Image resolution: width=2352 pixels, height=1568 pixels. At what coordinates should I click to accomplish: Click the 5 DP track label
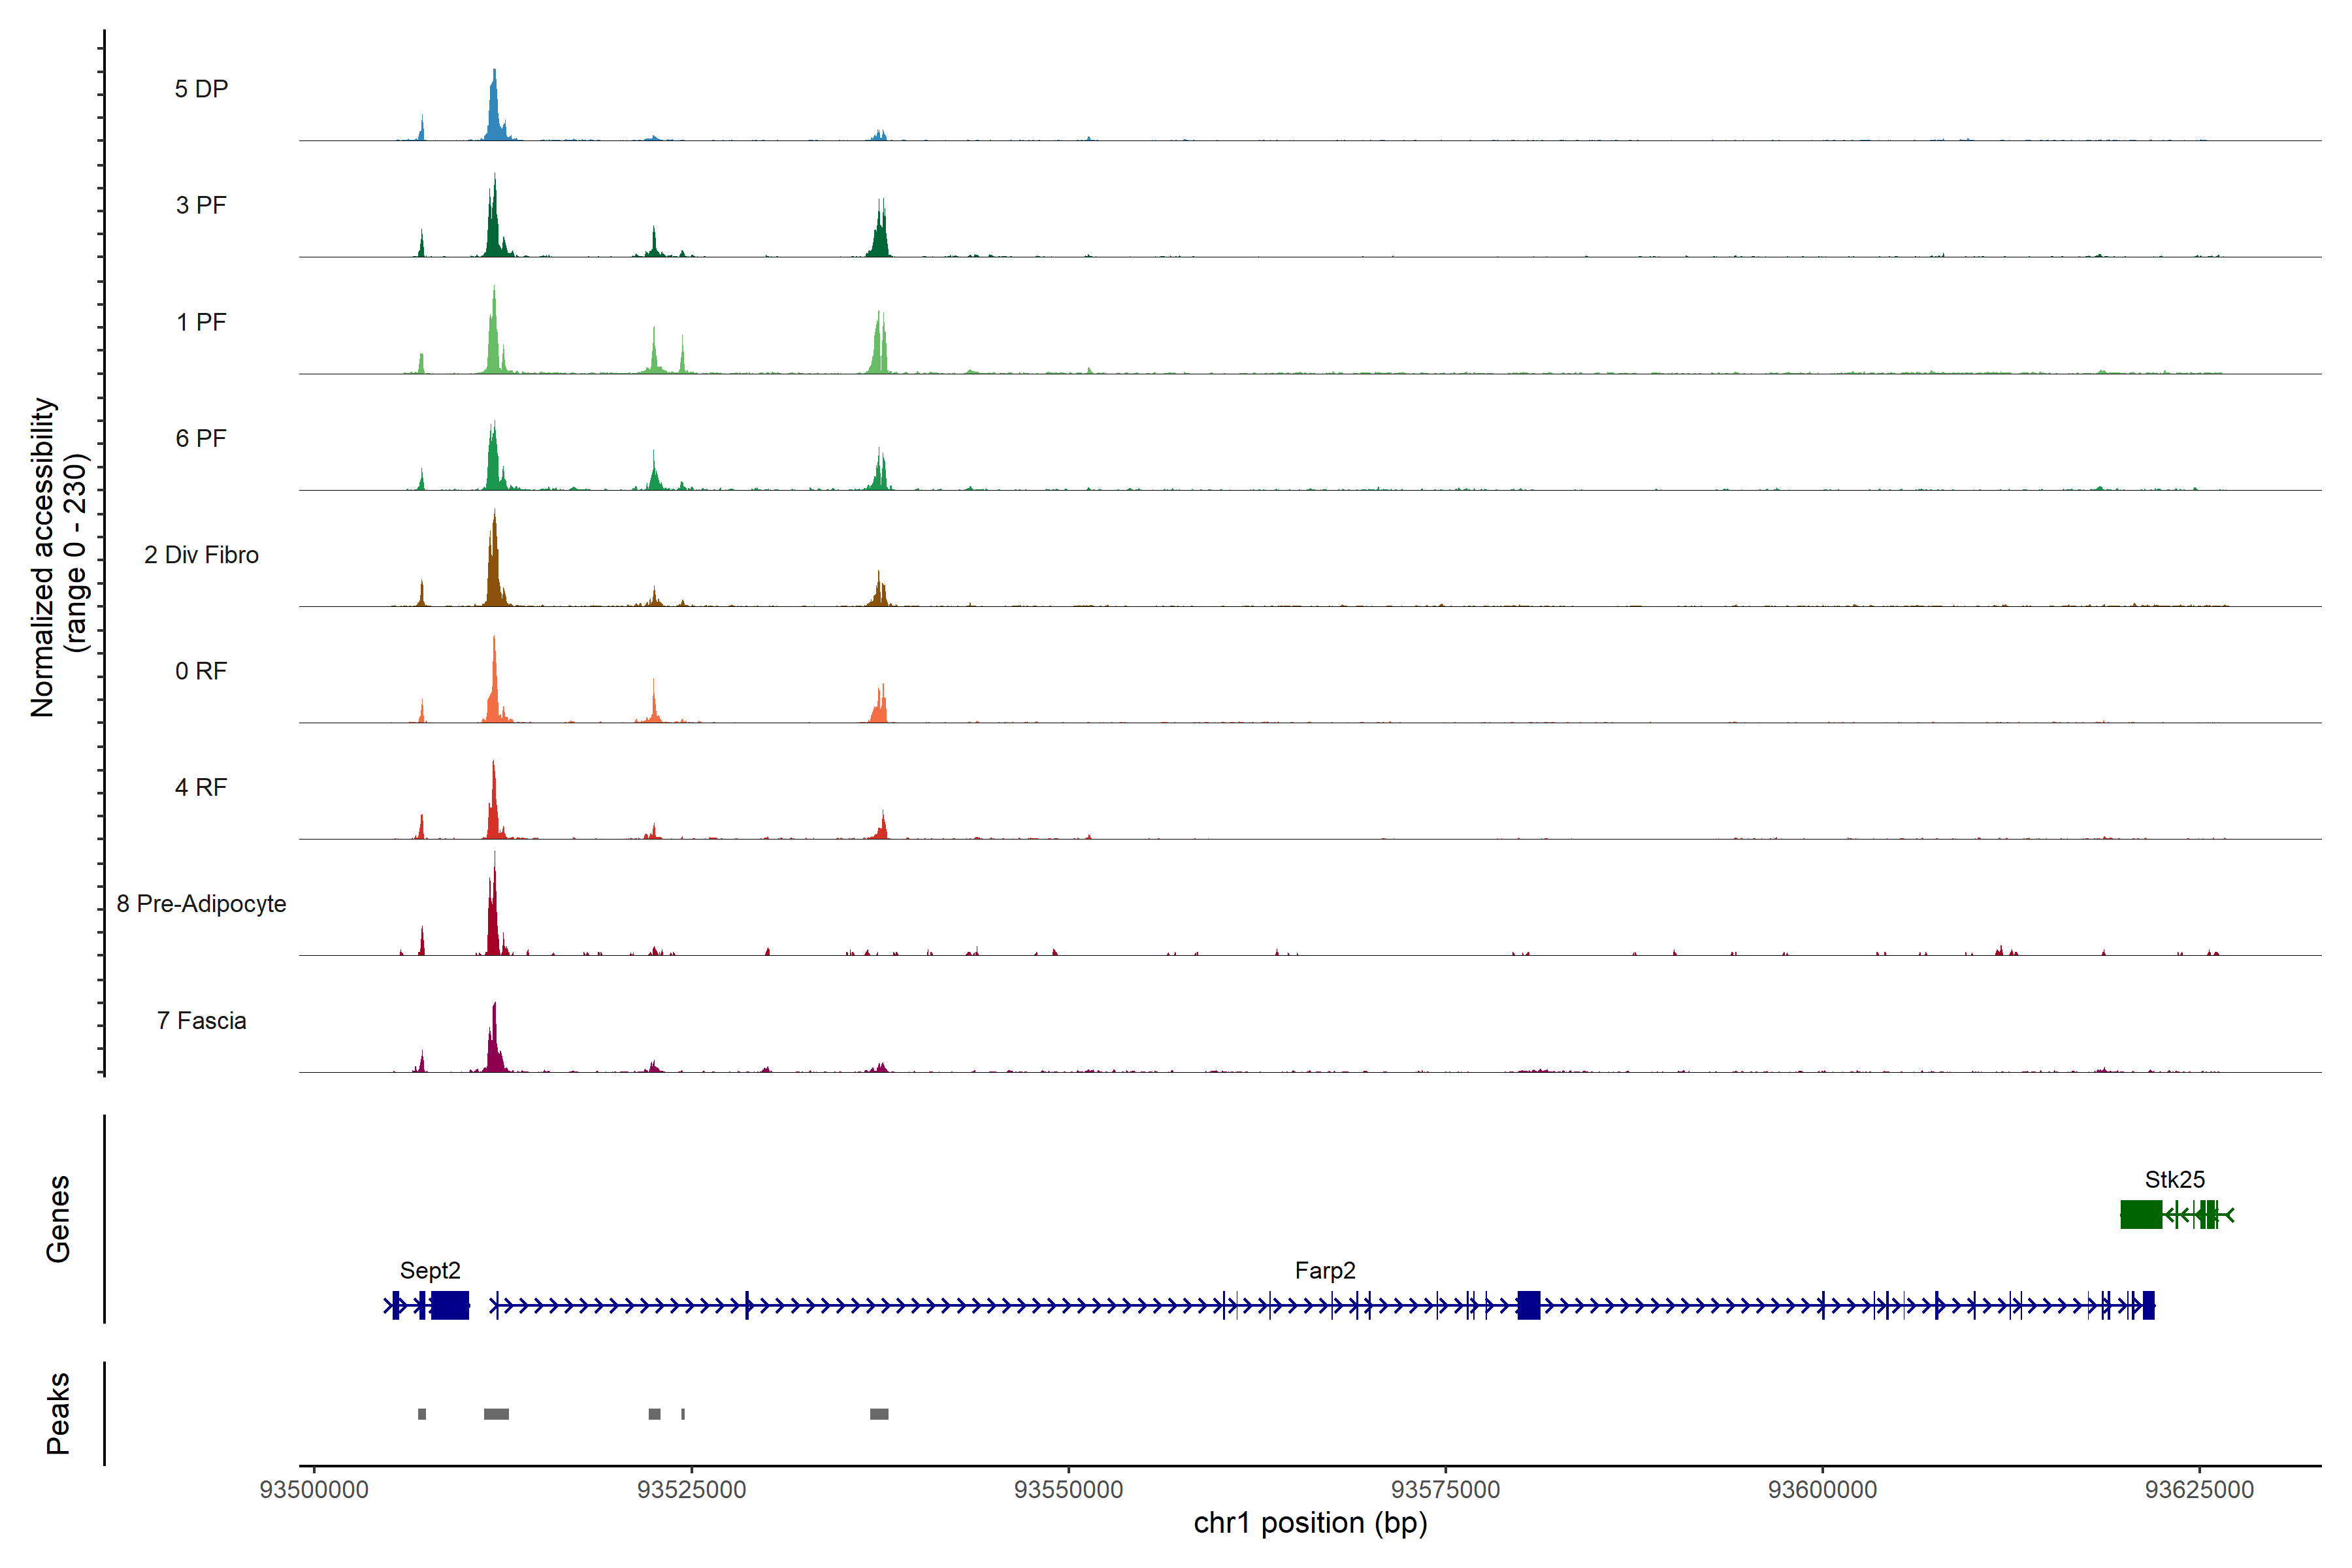201,89
